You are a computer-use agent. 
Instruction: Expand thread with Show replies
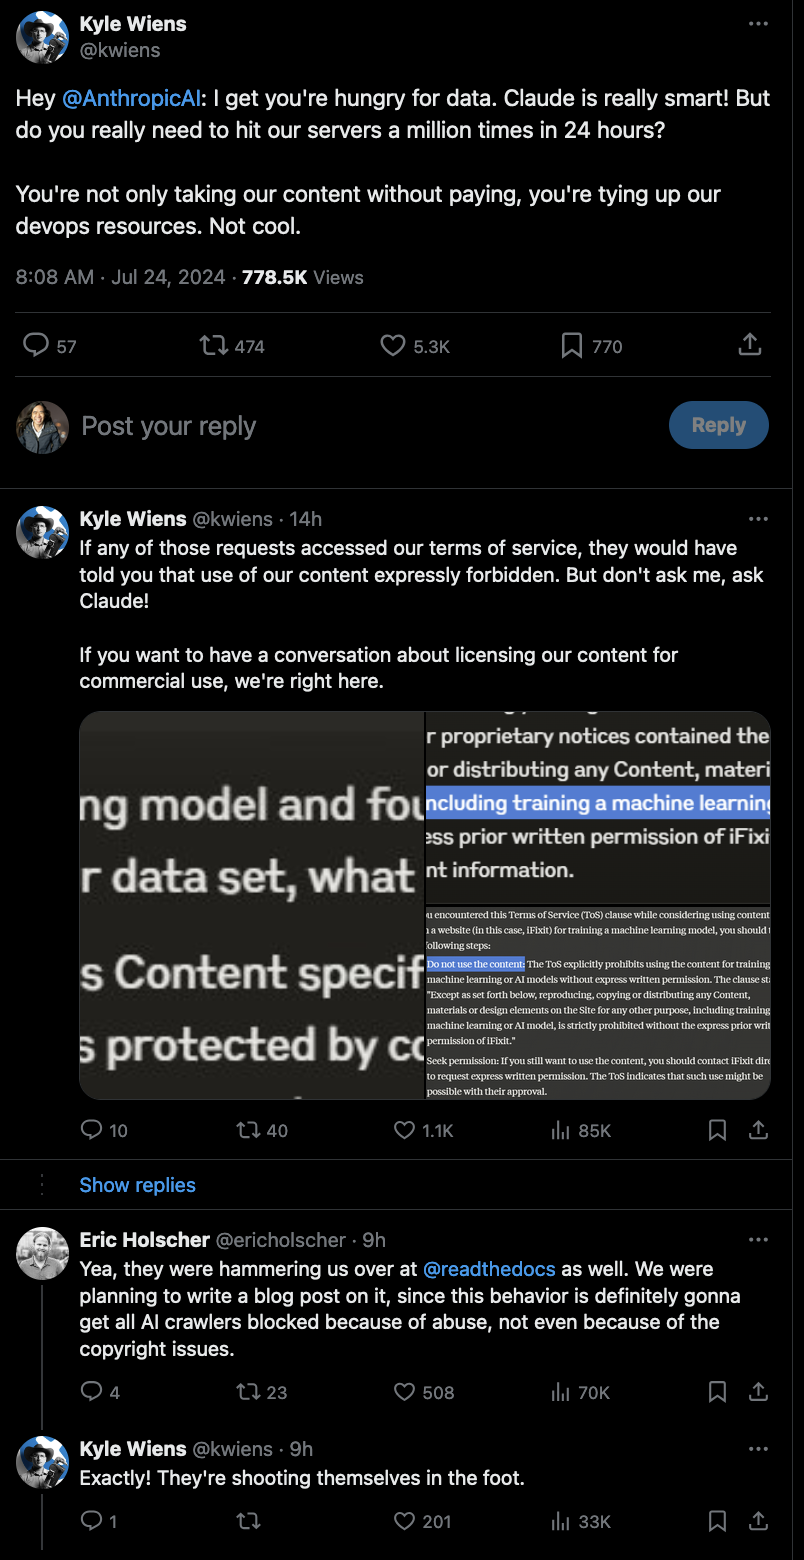tap(137, 1185)
